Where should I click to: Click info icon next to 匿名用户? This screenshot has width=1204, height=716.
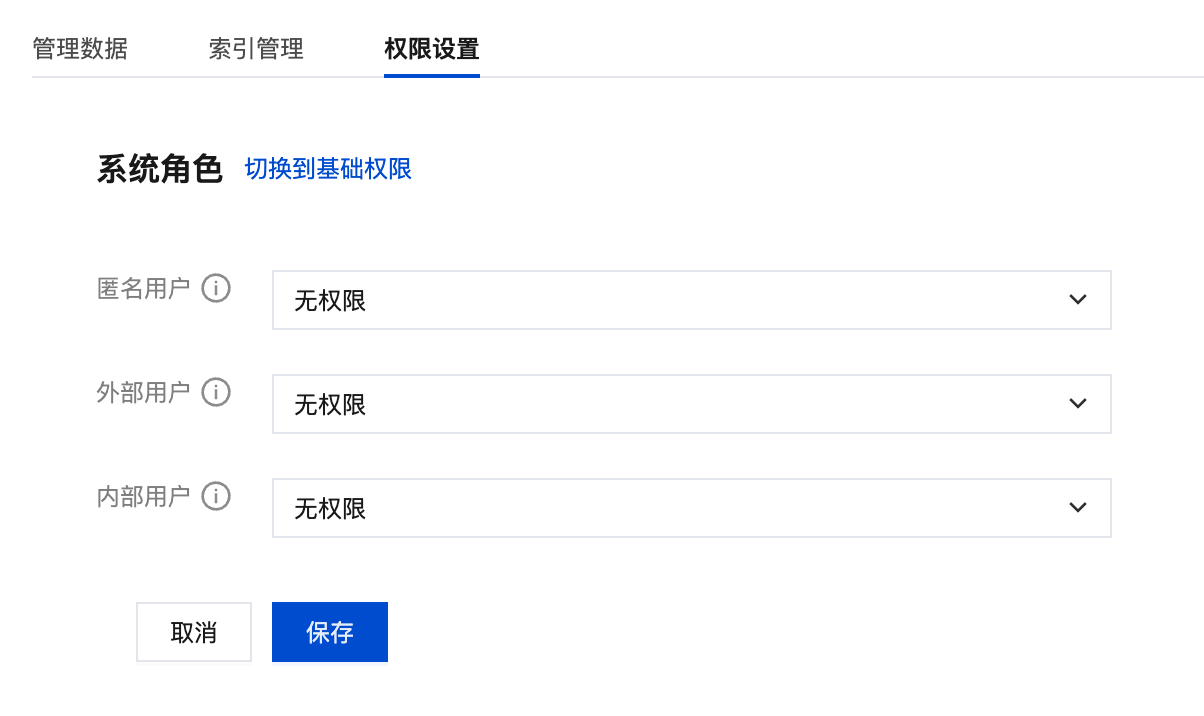pyautogui.click(x=216, y=289)
